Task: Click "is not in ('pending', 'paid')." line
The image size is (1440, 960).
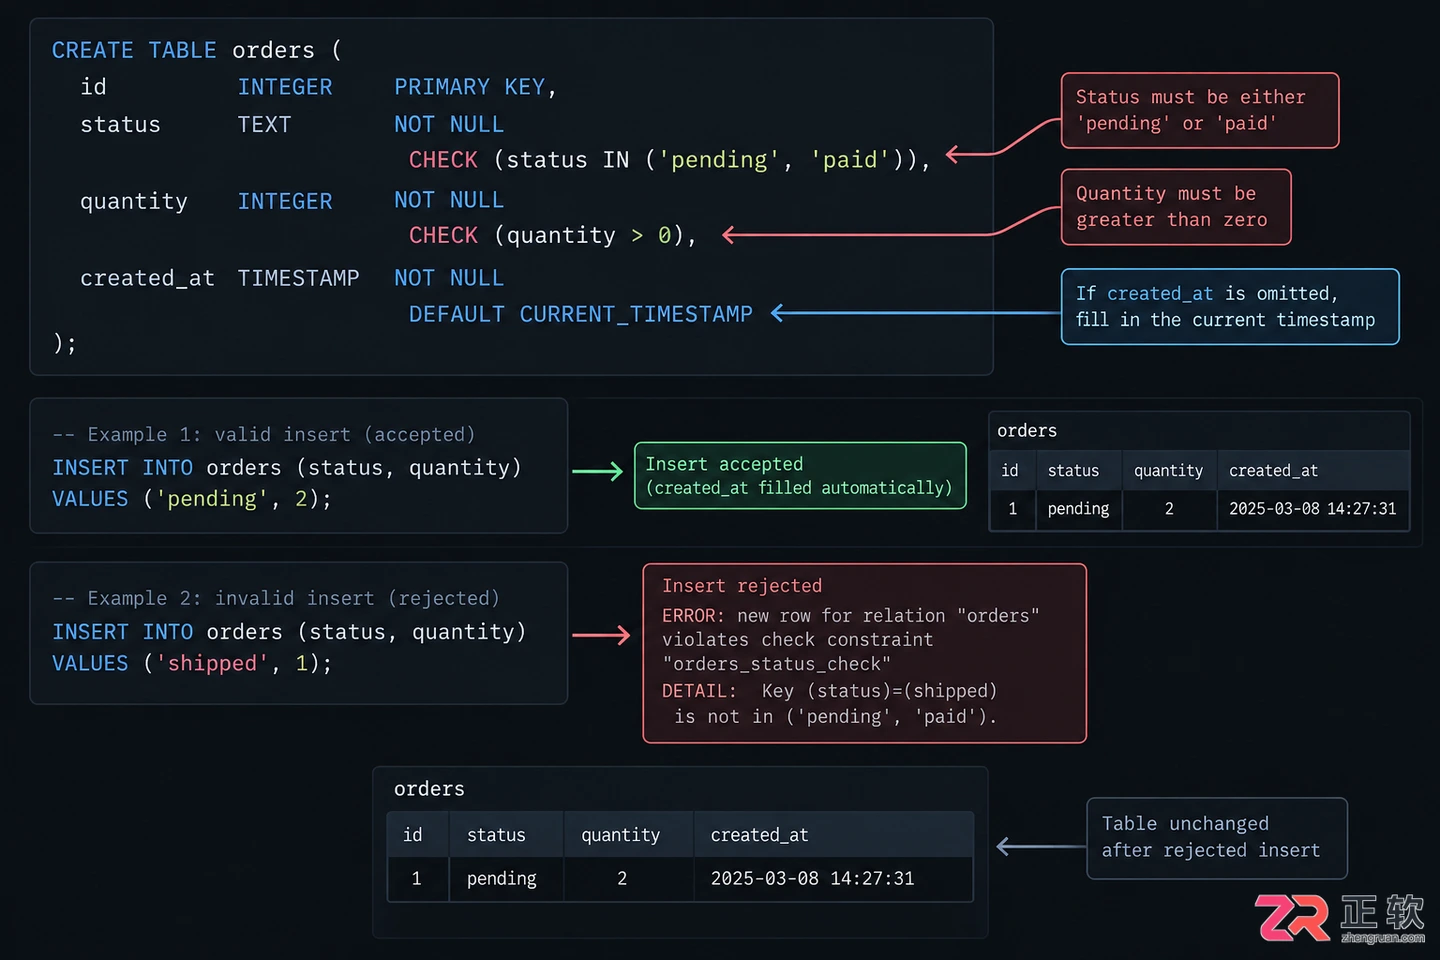Action: [x=835, y=717]
